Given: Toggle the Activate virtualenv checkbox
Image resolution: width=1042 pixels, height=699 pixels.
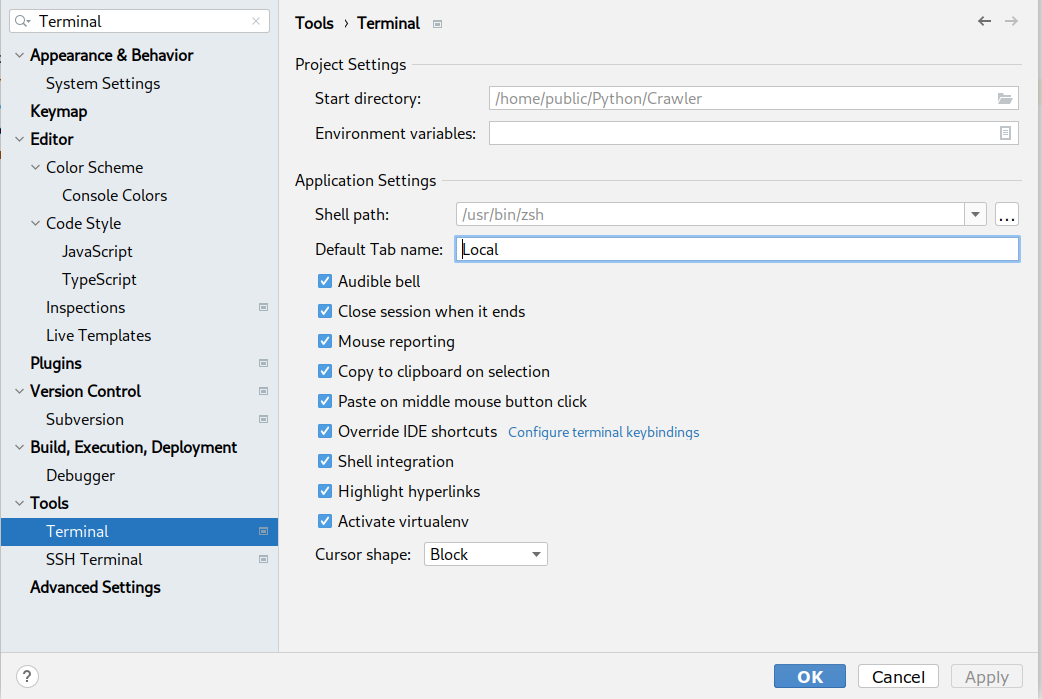Looking at the screenshot, I should point(325,522).
